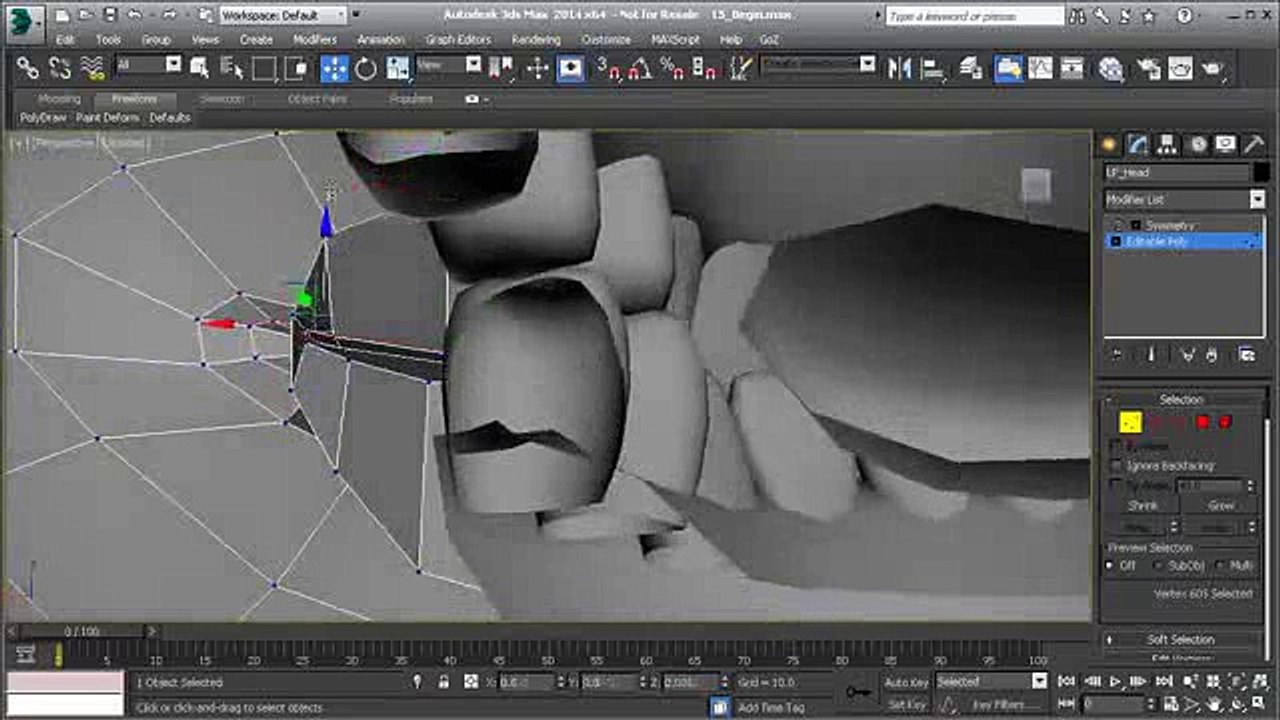Save the file with the floppy icon
The image size is (1280, 720).
click(110, 15)
